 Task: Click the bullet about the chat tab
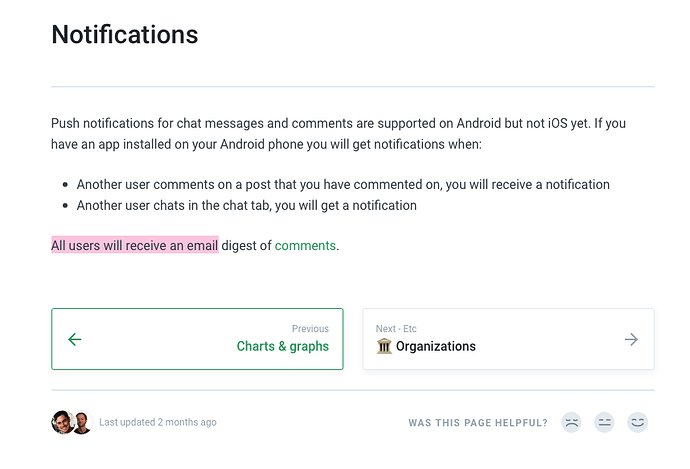point(246,205)
